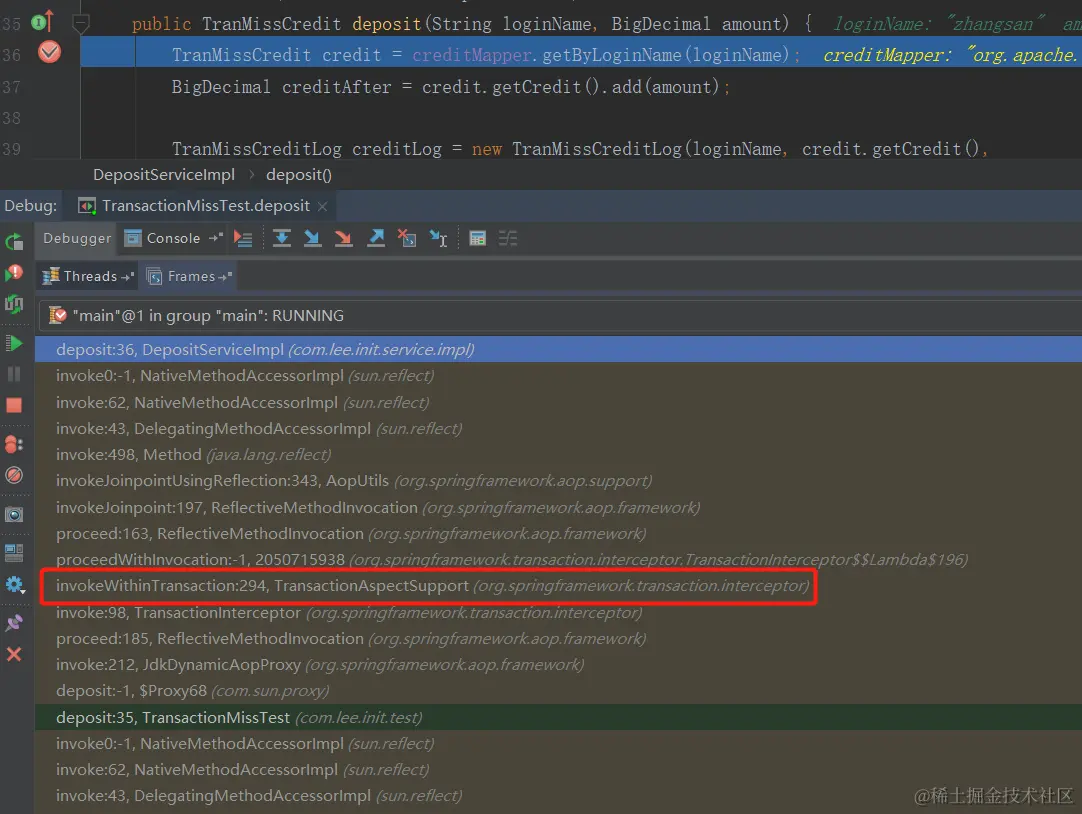Viewport: 1082px width, 814px height.
Task: Select frame proceedWithInvocation:-1, 2050715938
Action: tap(558, 559)
